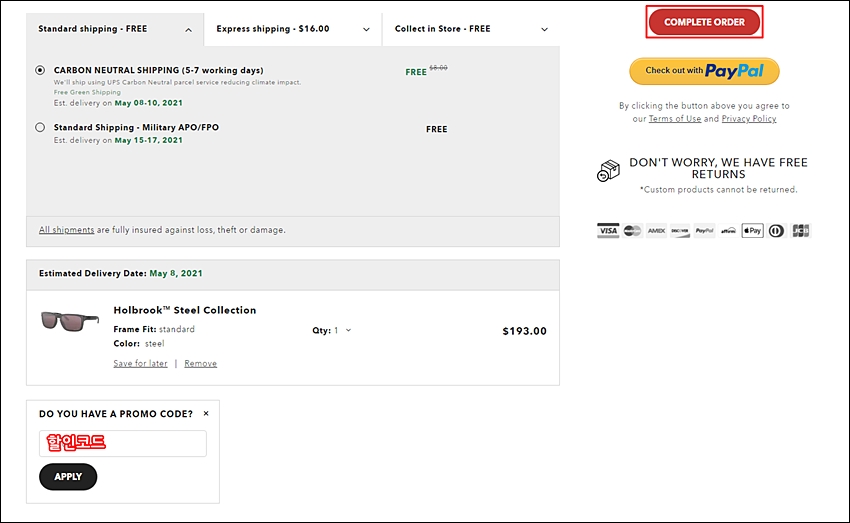The height and width of the screenshot is (523, 850).
Task: Click the Free Green Shipping text
Action: tap(87, 92)
